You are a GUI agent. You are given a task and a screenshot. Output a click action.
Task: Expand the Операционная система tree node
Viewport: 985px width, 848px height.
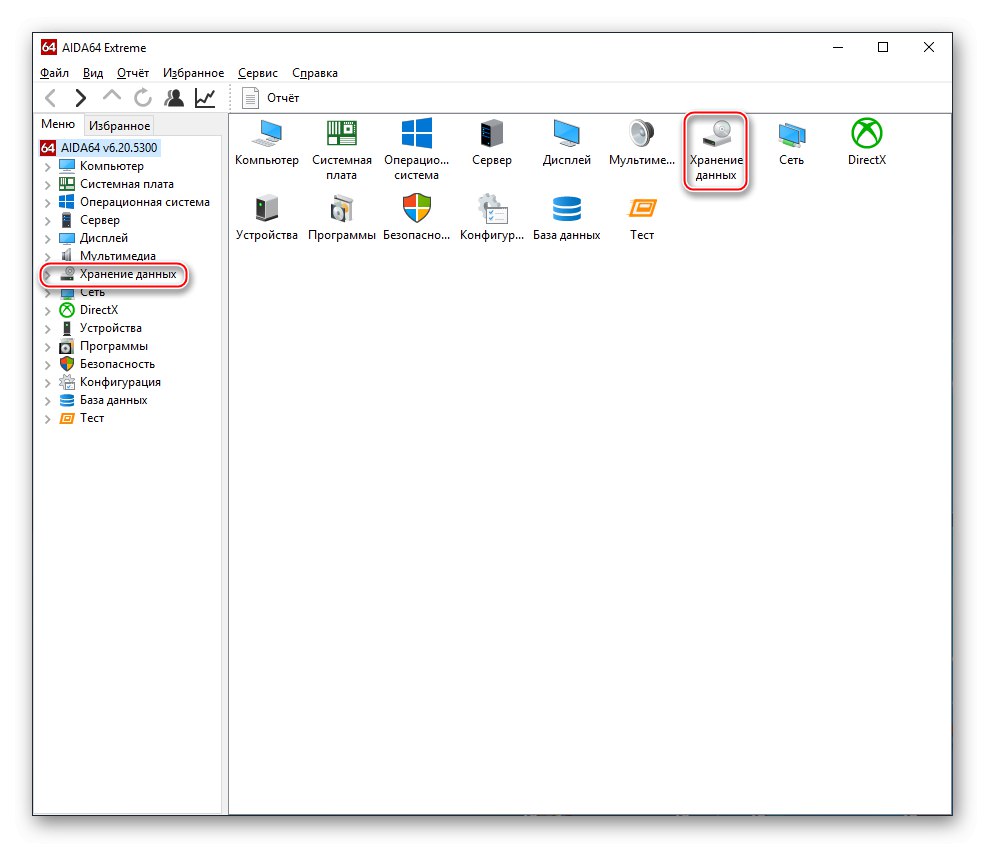(x=48, y=203)
